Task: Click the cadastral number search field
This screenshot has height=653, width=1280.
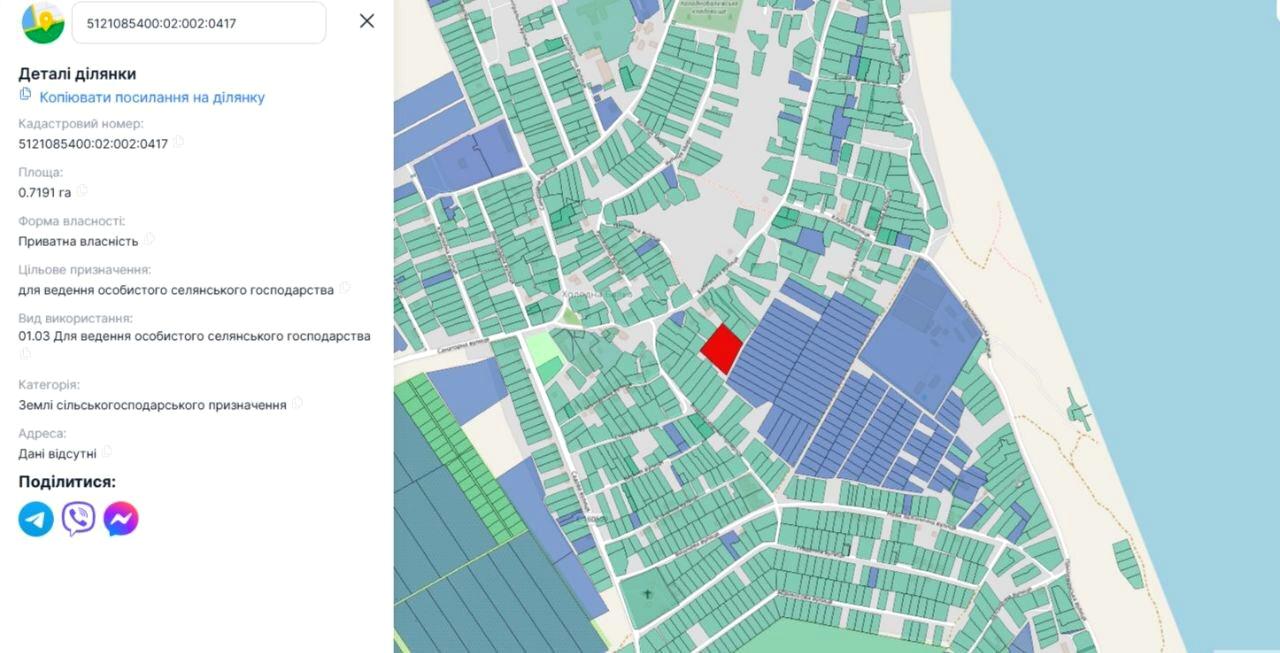Action: tap(198, 22)
